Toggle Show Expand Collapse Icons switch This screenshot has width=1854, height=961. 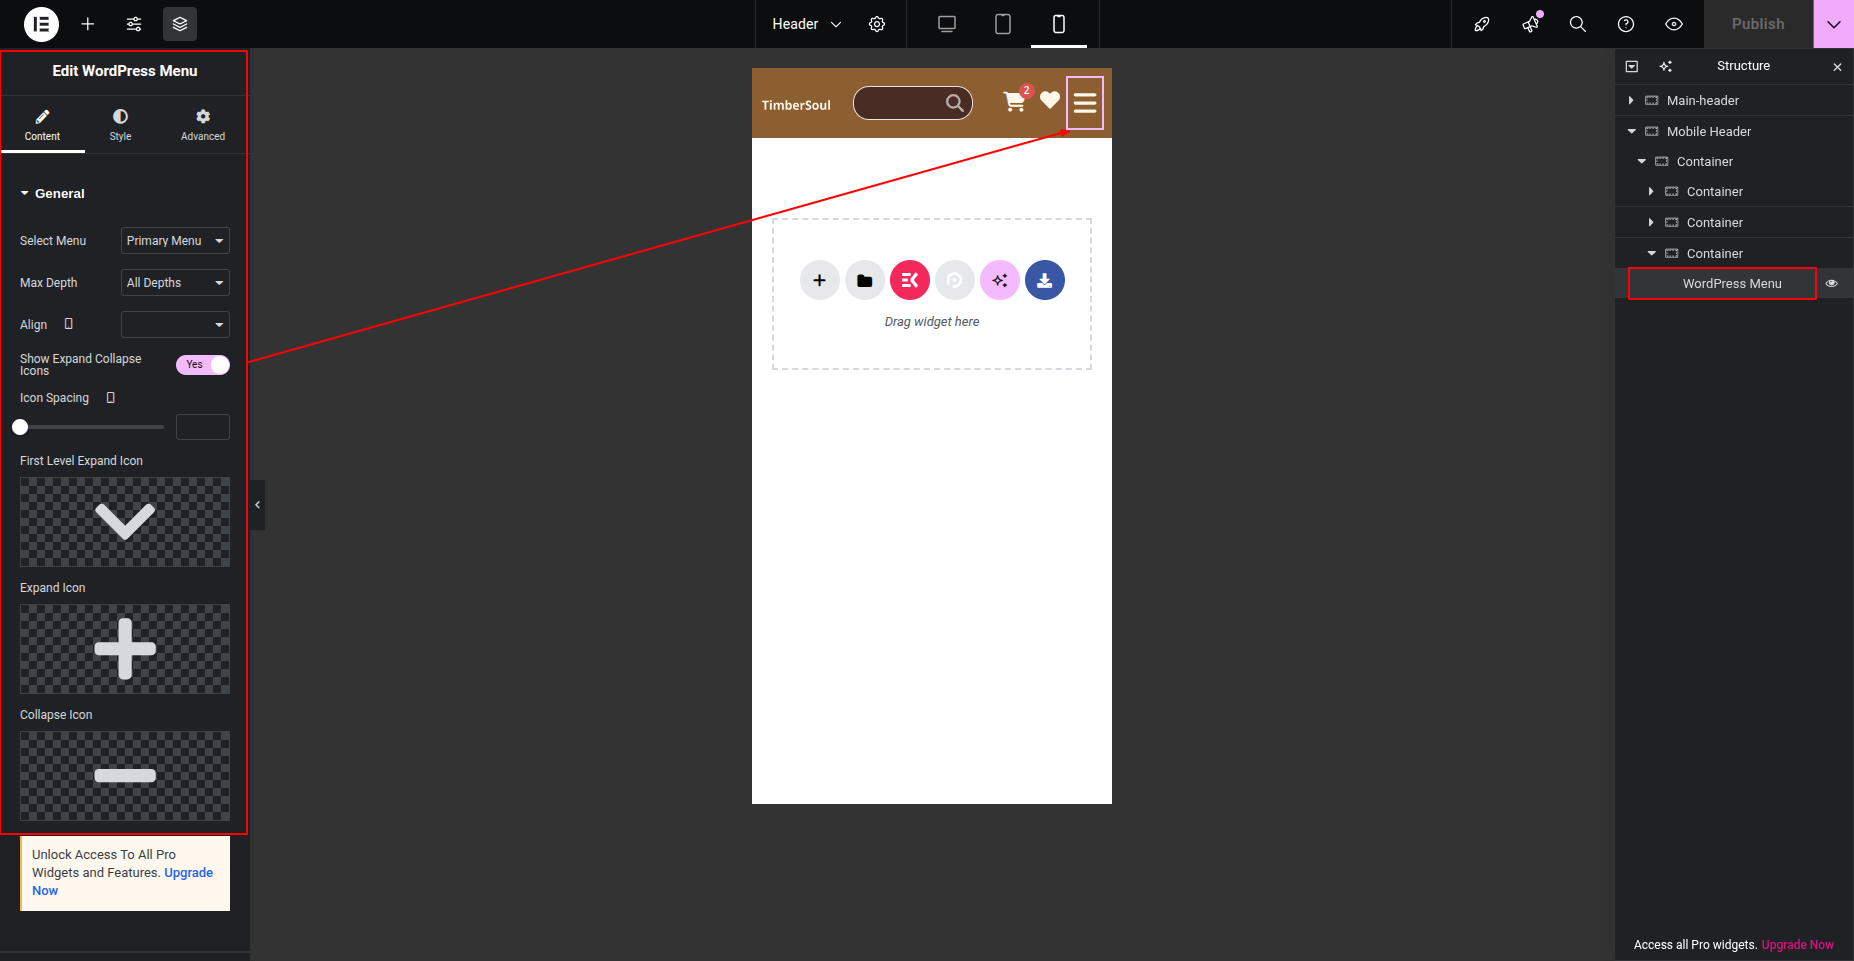click(x=203, y=365)
